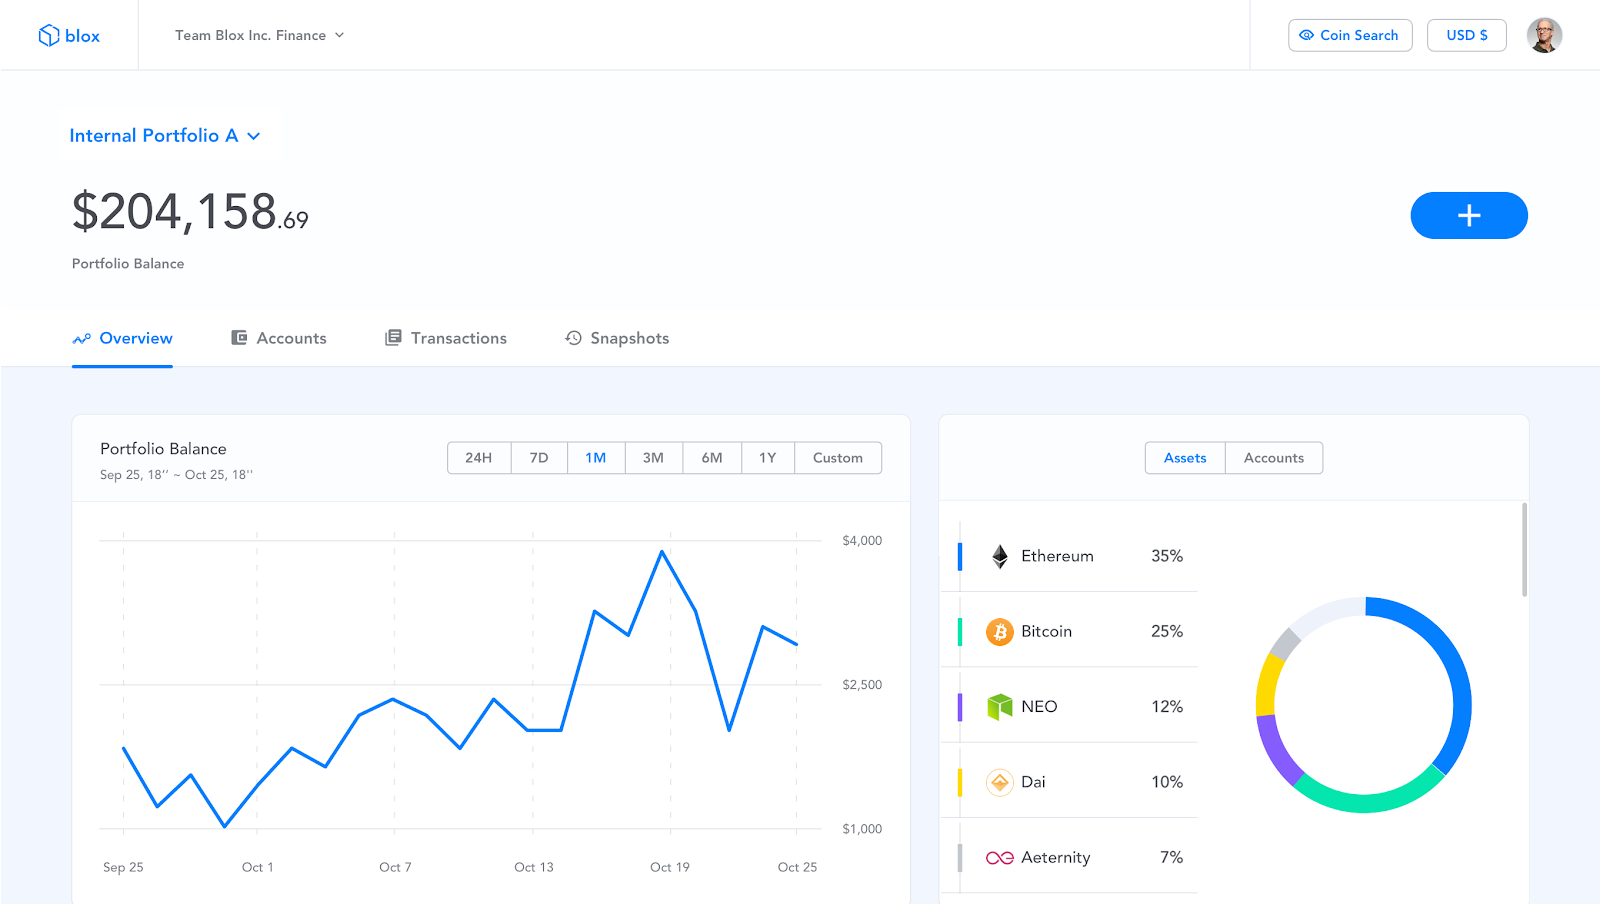This screenshot has height=904, width=1600.
Task: Click the Bitcoin coin icon
Action: coord(999,632)
